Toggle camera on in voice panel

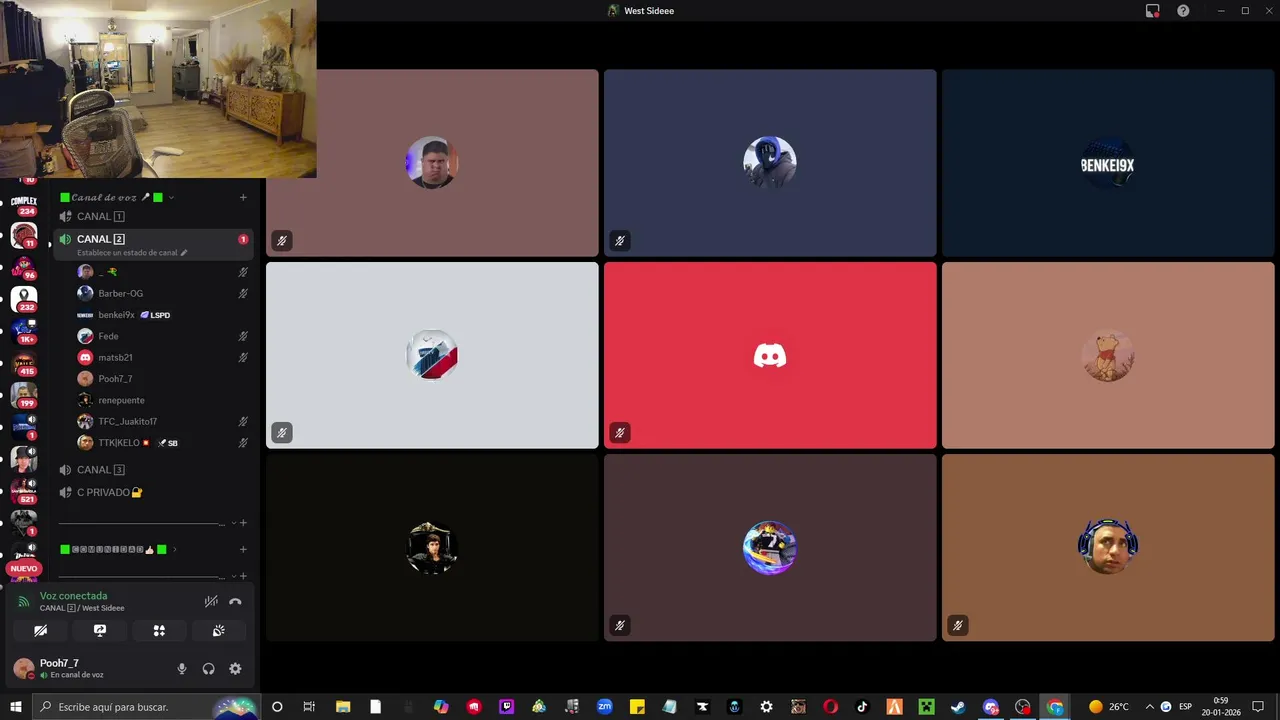pyautogui.click(x=41, y=631)
